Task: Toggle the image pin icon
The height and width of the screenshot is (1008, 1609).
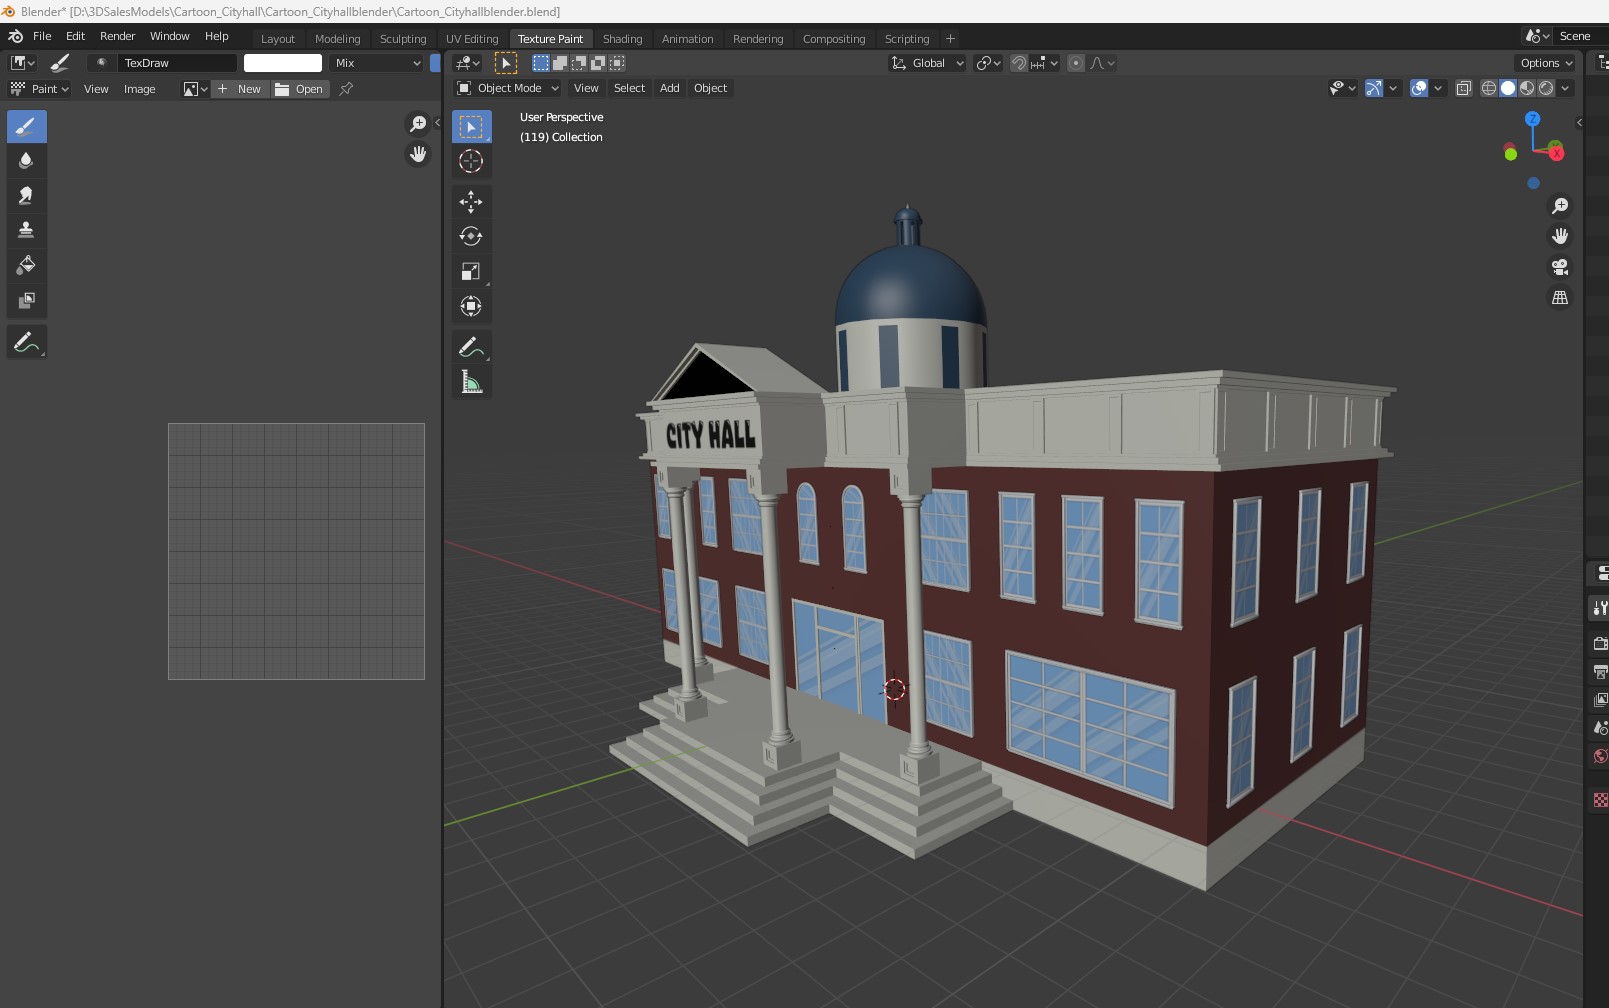Action: point(346,89)
